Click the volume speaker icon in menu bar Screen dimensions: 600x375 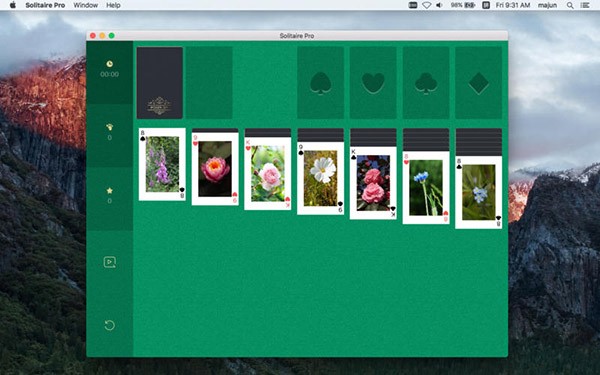point(439,5)
